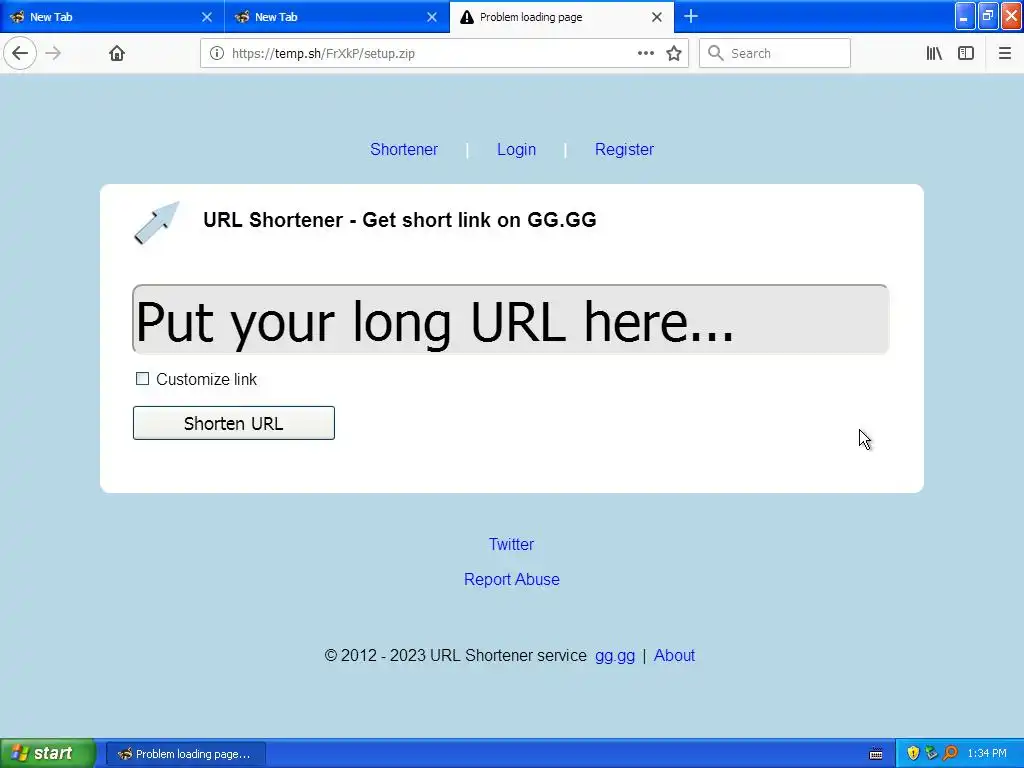Screen dimensions: 1024x768
Task: Open the Firefox home page icon
Action: 117,53
